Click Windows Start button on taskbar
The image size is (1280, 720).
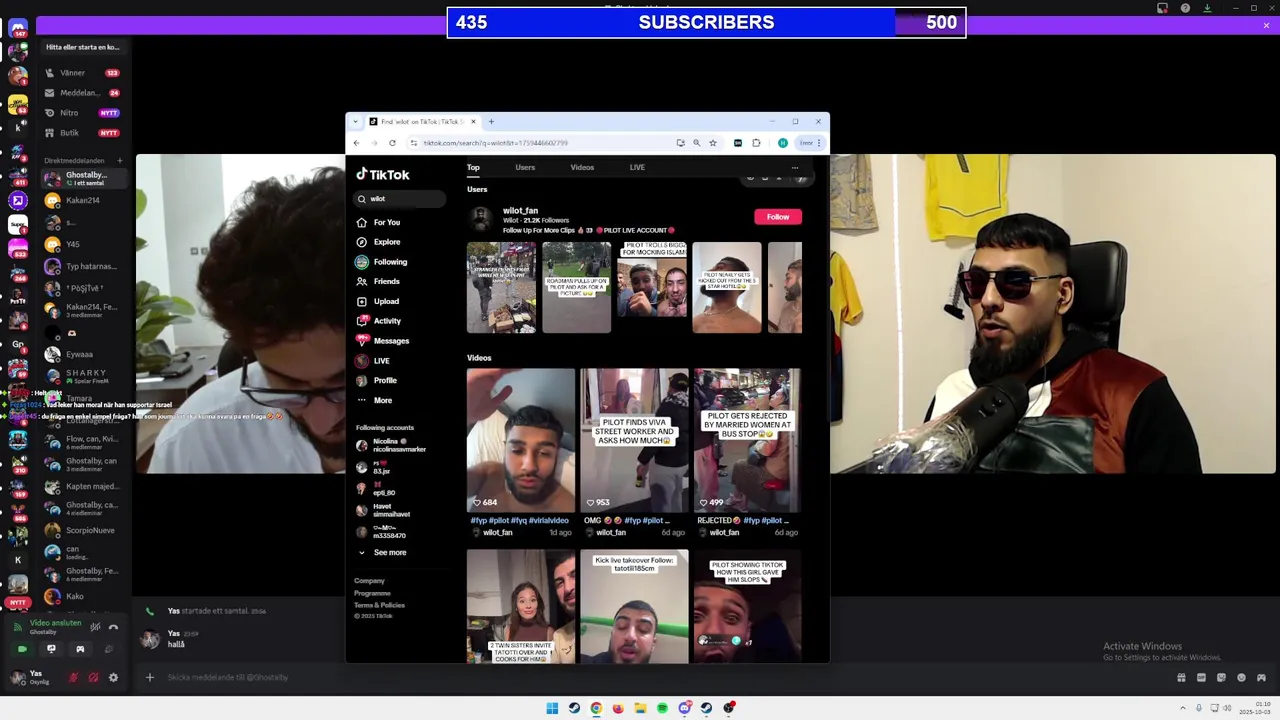552,708
